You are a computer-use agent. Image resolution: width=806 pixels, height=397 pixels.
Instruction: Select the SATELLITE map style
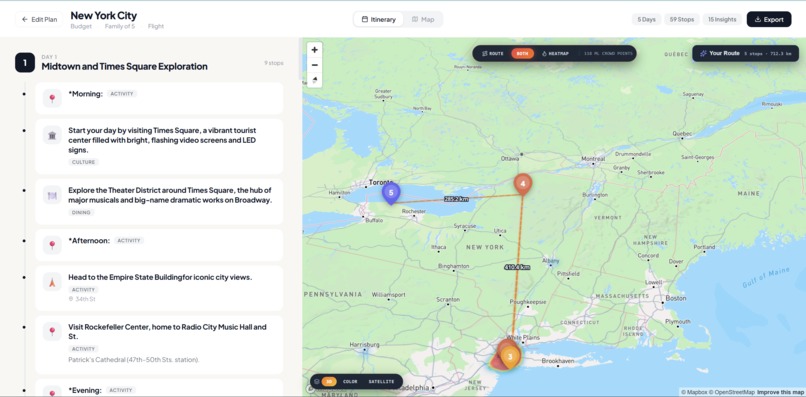(x=381, y=382)
